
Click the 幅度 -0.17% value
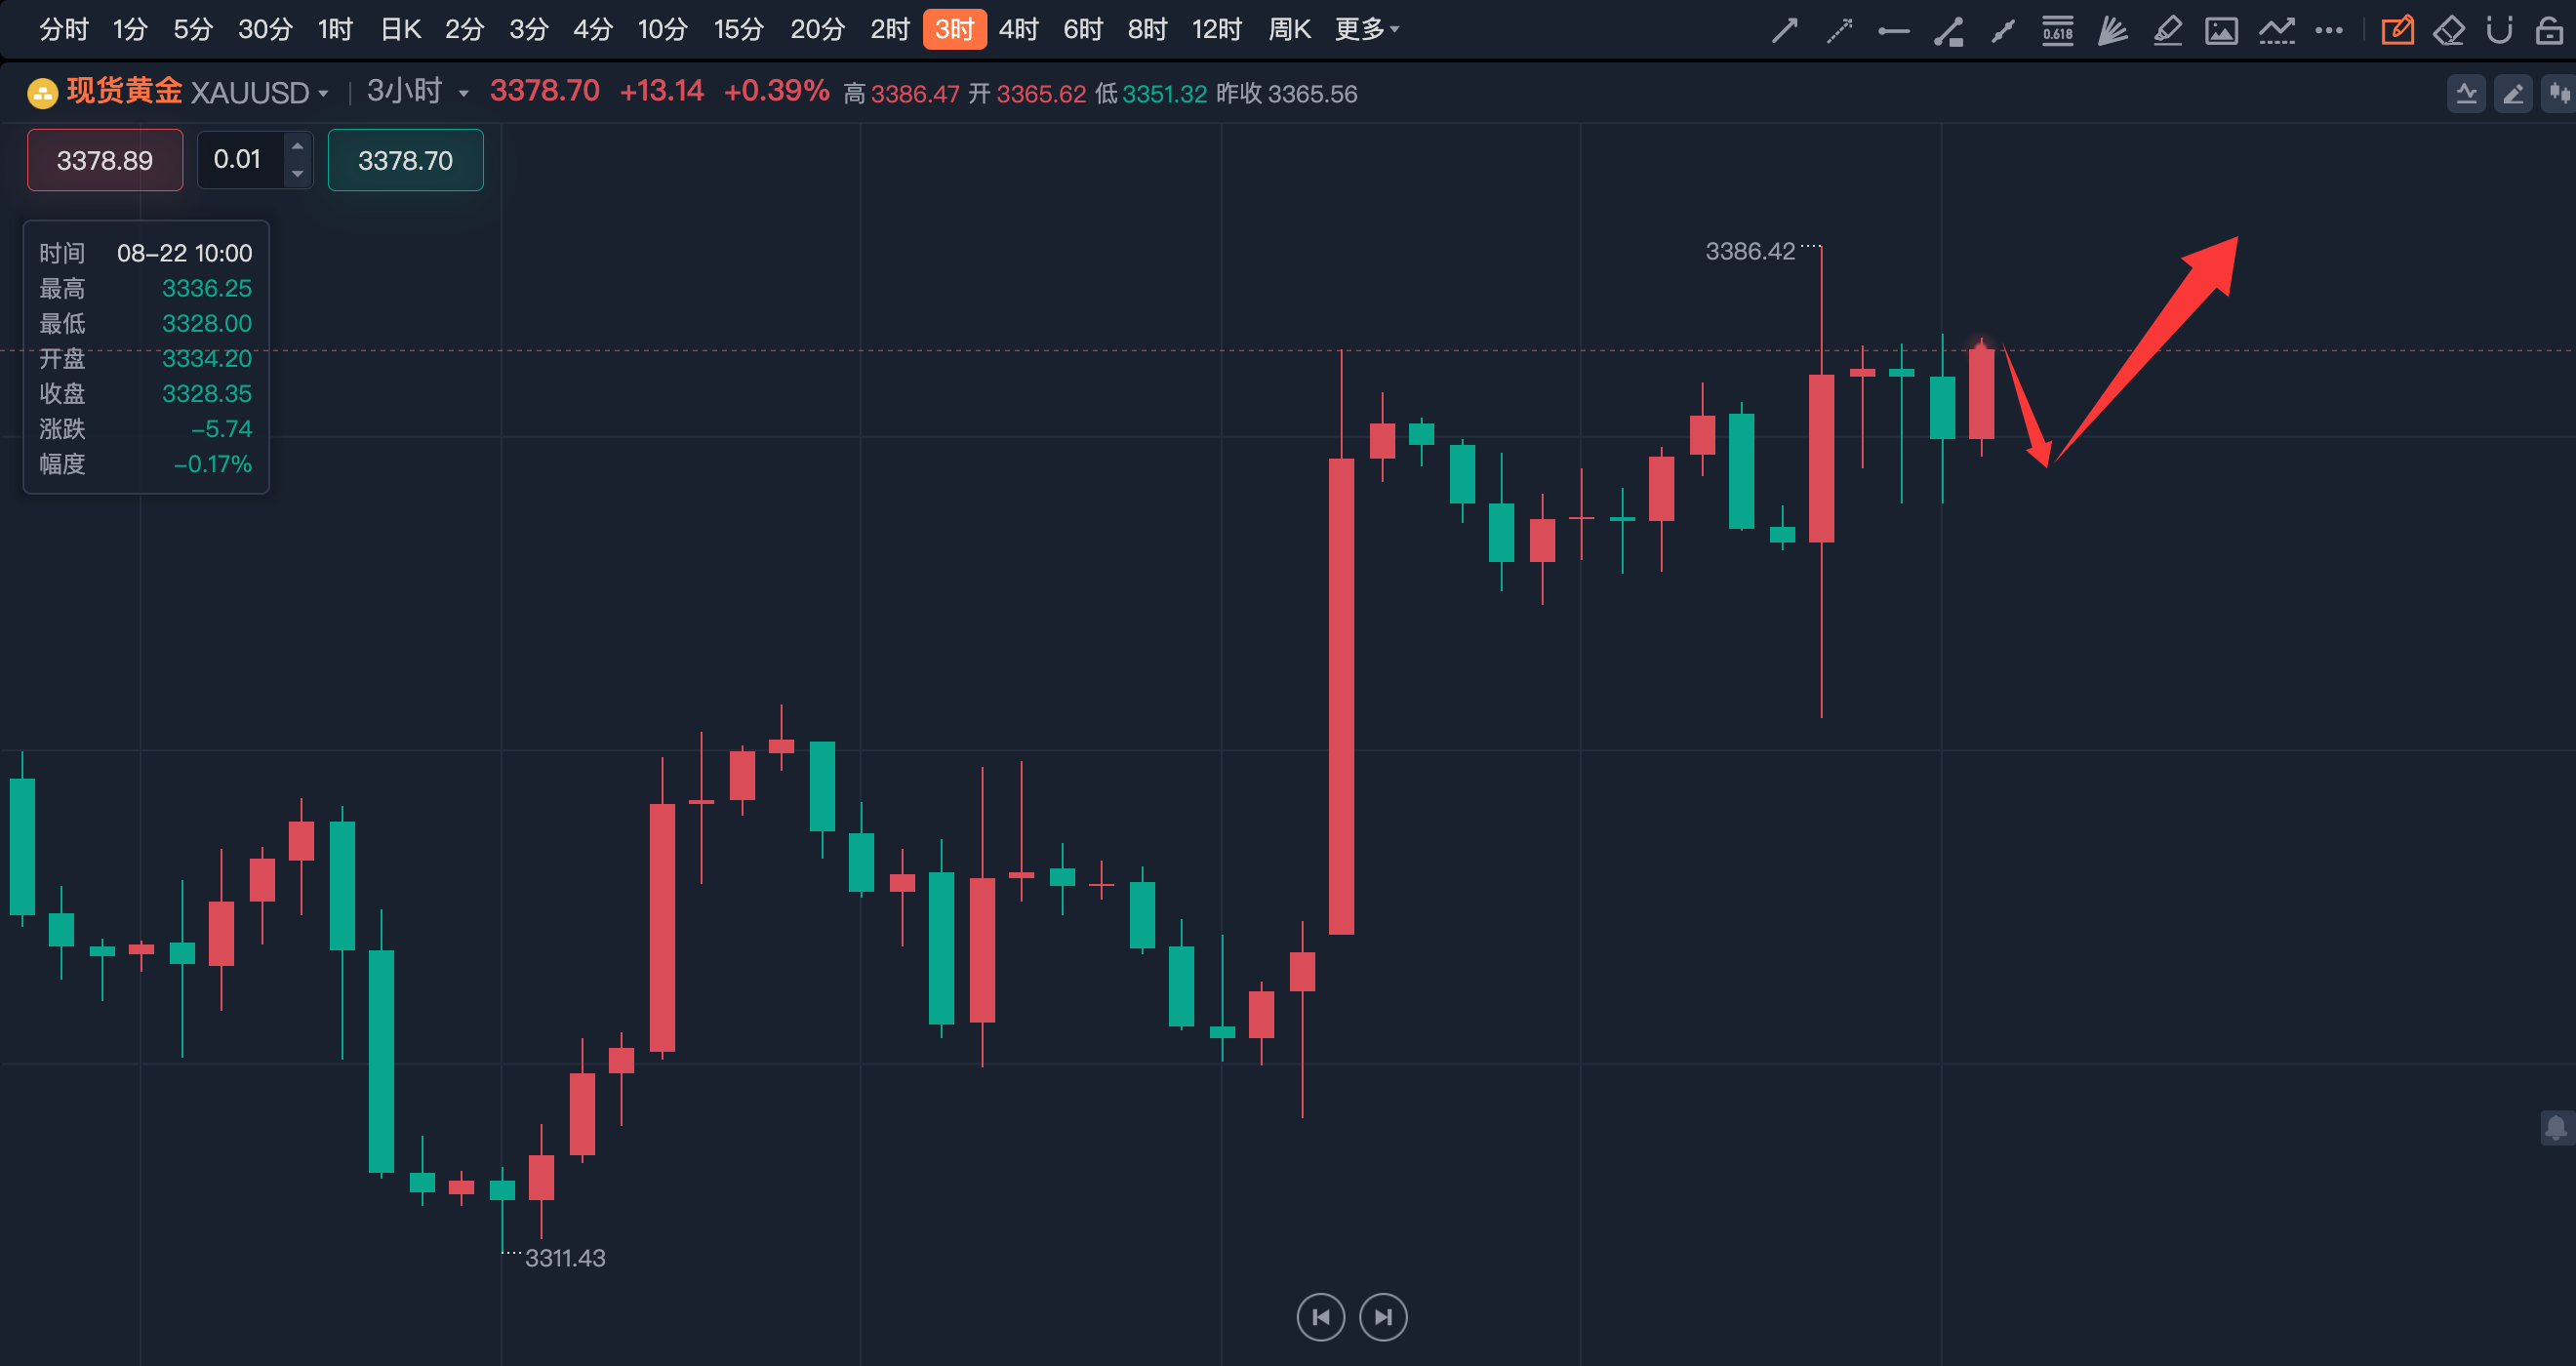click(x=212, y=464)
